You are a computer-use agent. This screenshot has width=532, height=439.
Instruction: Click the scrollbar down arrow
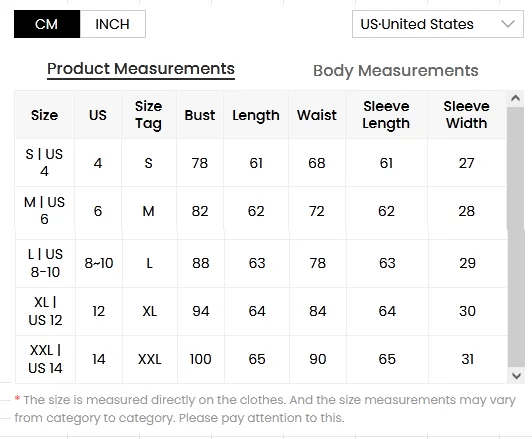click(516, 376)
